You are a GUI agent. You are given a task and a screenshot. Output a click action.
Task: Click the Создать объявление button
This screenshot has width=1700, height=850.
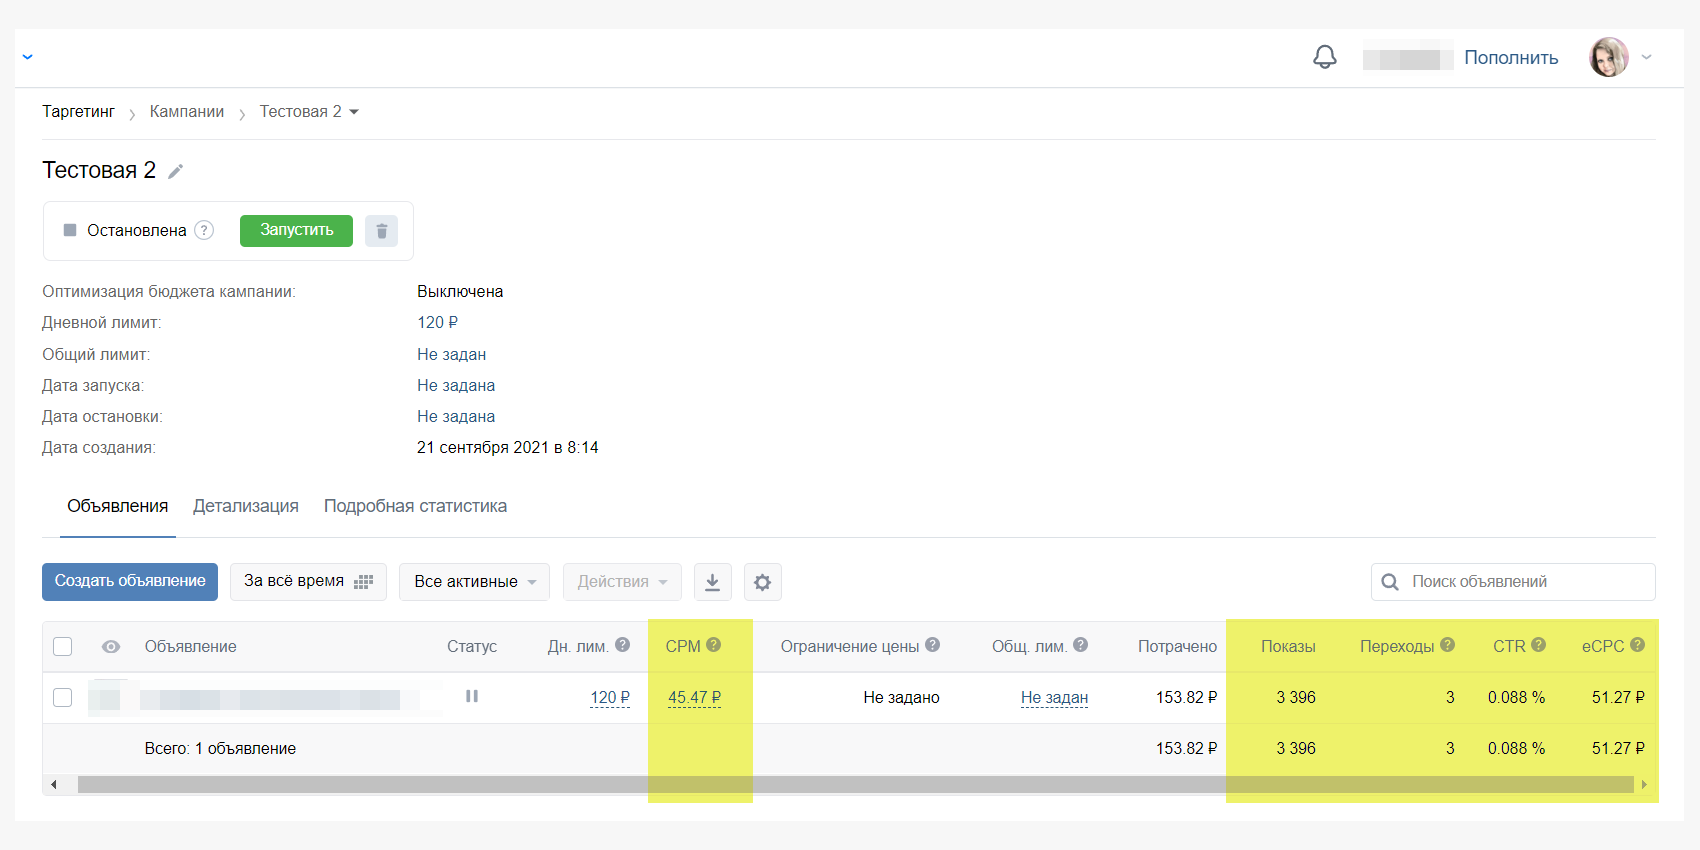tap(130, 581)
